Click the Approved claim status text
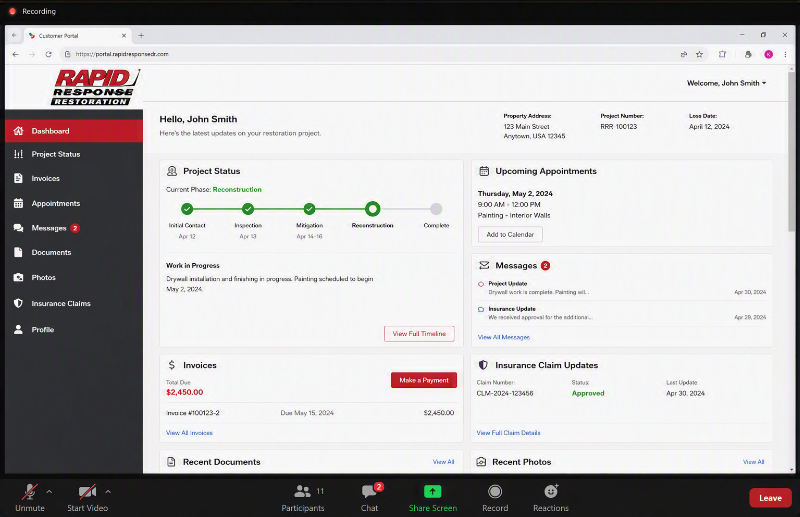 pos(588,393)
